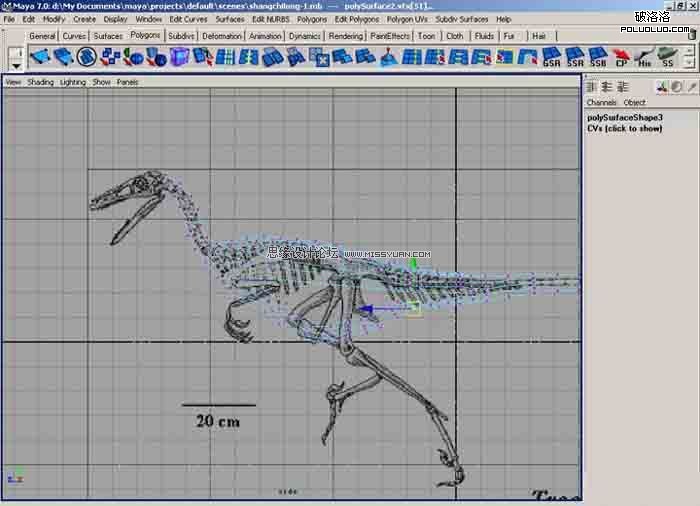Viewport: 700px width, 506px height.
Task: Click the red CP shelf icon
Action: coord(621,58)
